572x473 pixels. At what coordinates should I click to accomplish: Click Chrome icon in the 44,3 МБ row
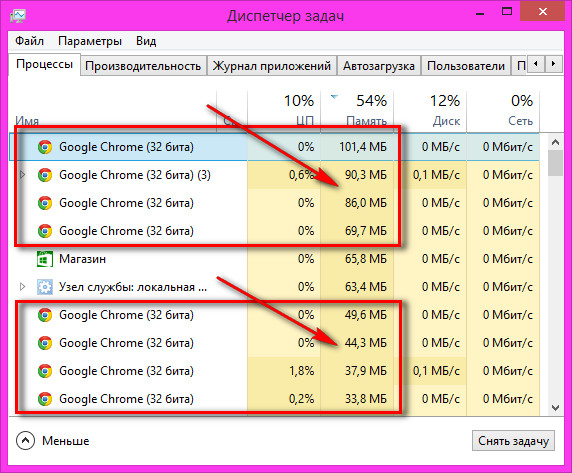click(45, 343)
